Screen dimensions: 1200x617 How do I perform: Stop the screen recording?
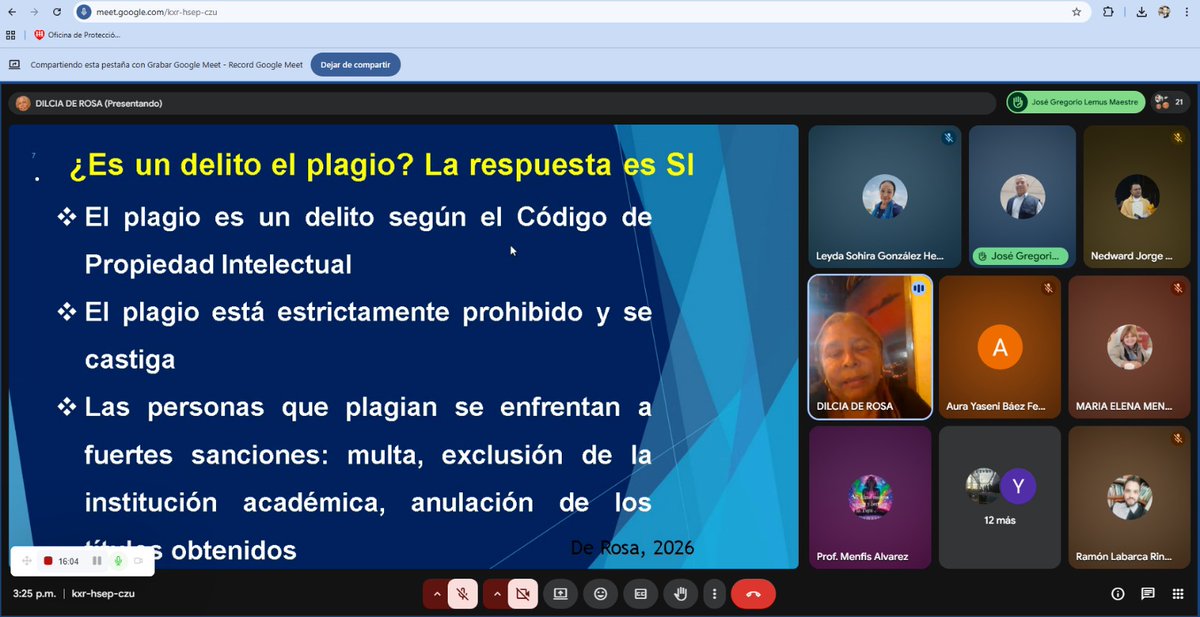pos(48,561)
